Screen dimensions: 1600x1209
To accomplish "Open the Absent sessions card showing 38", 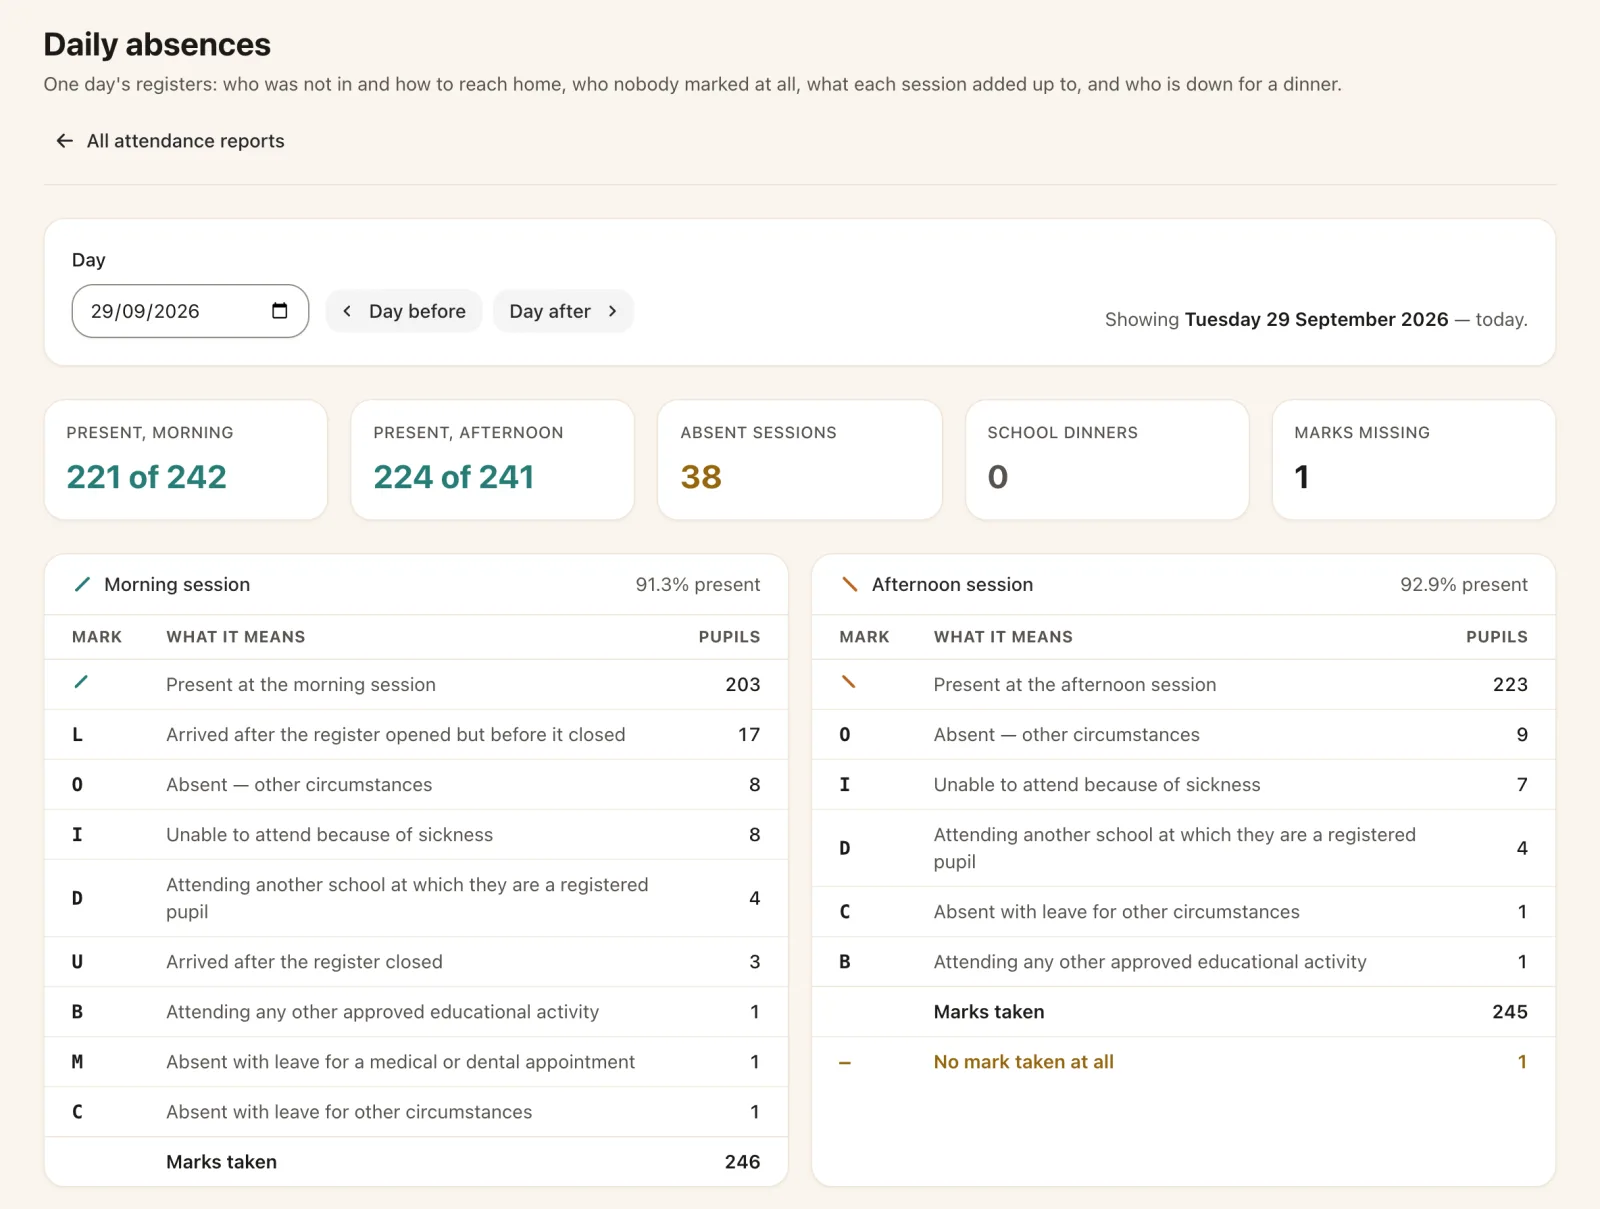I will [800, 460].
